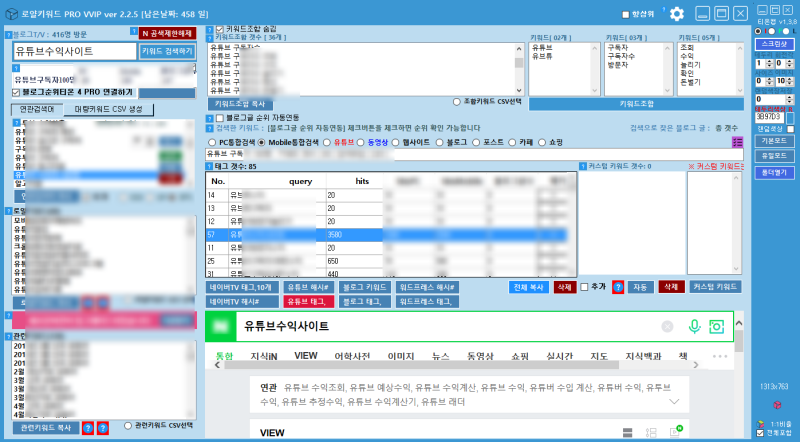Click the 스크린샷 button in side panel
The image size is (800, 442).
click(x=774, y=44)
